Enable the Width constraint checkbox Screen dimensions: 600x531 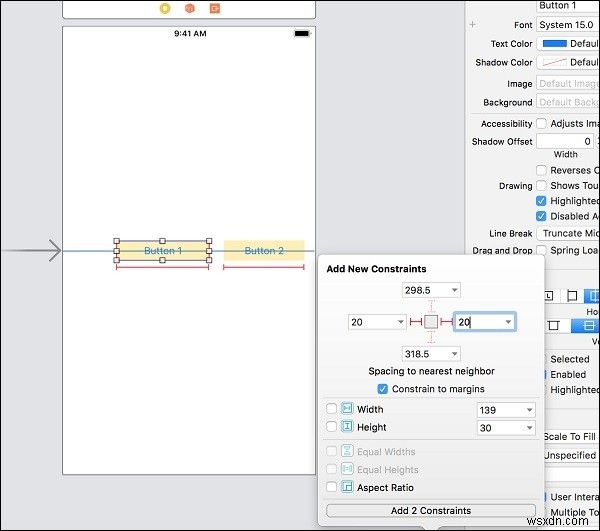(331, 409)
